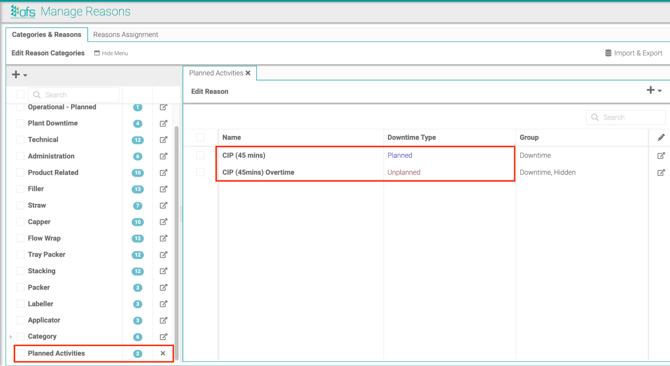Click the category Search field
670x366 pixels.
click(x=74, y=94)
